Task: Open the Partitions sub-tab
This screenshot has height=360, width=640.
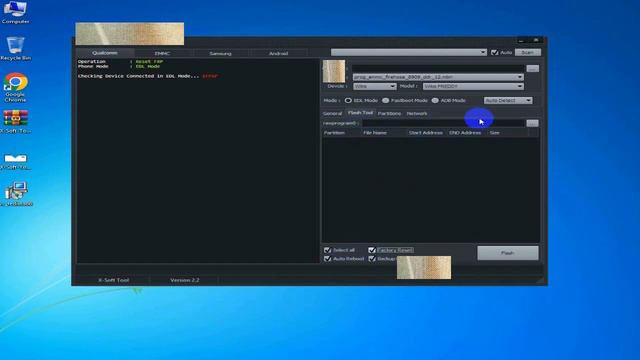Action: tap(389, 113)
